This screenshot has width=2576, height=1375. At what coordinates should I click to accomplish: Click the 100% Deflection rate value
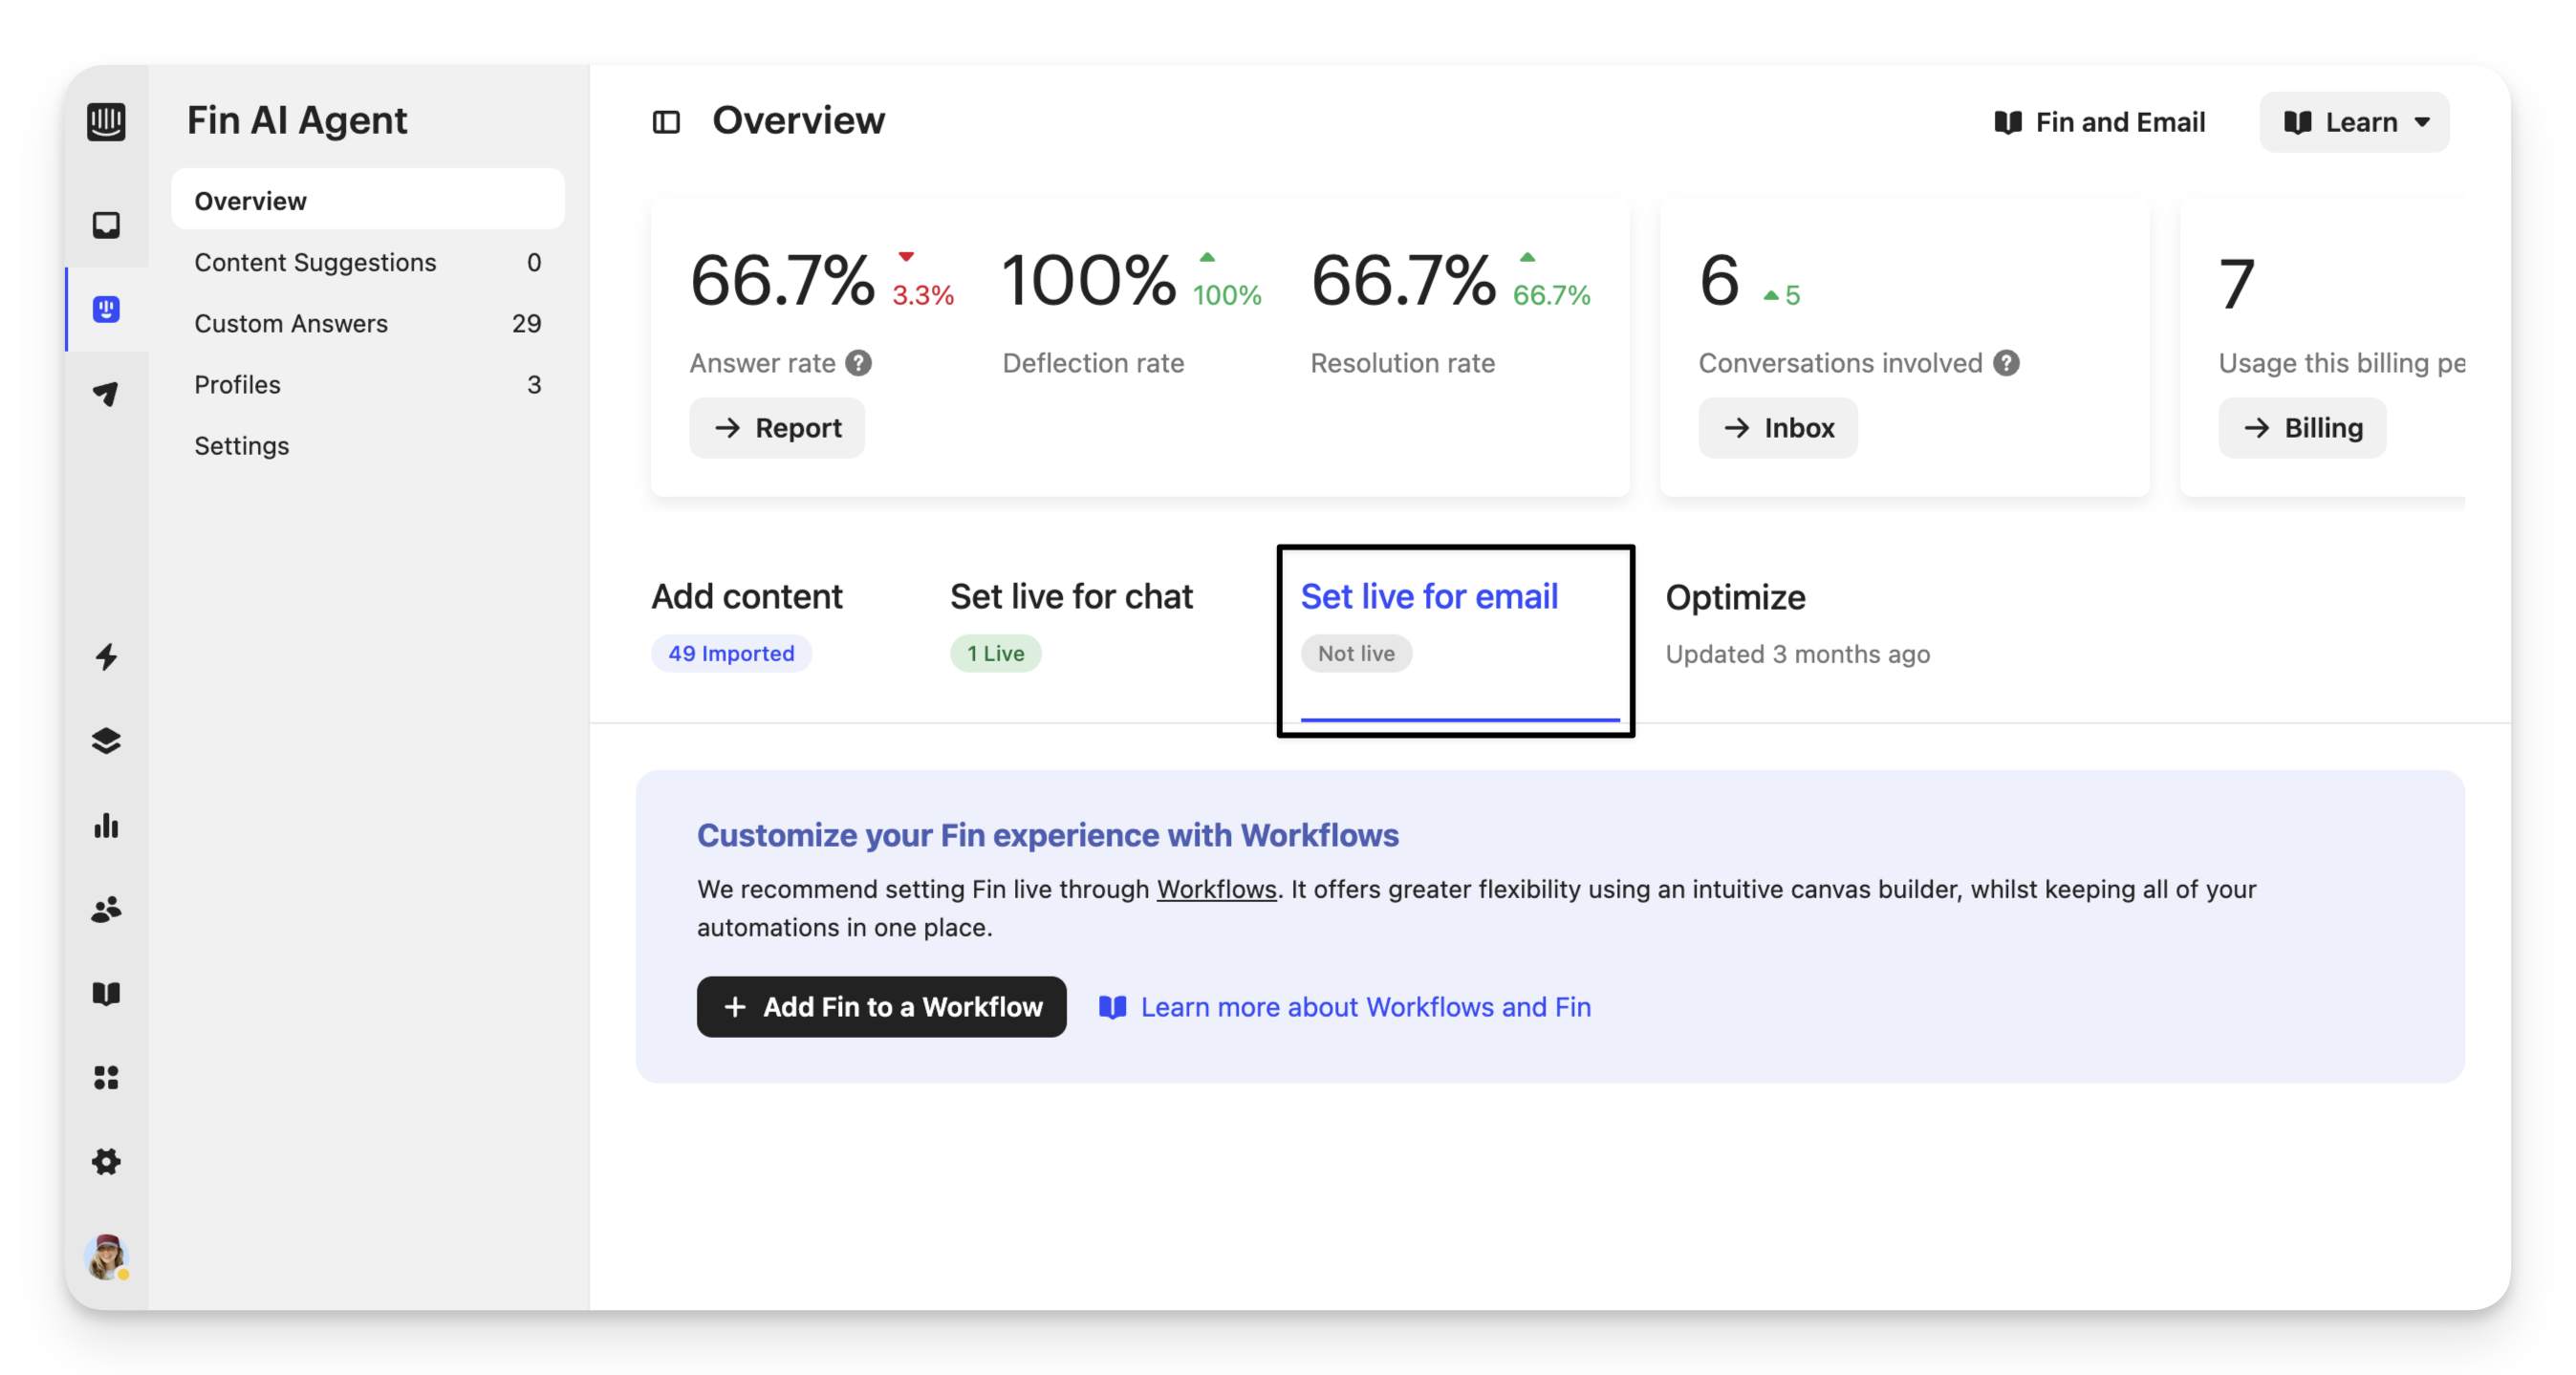click(x=1089, y=280)
